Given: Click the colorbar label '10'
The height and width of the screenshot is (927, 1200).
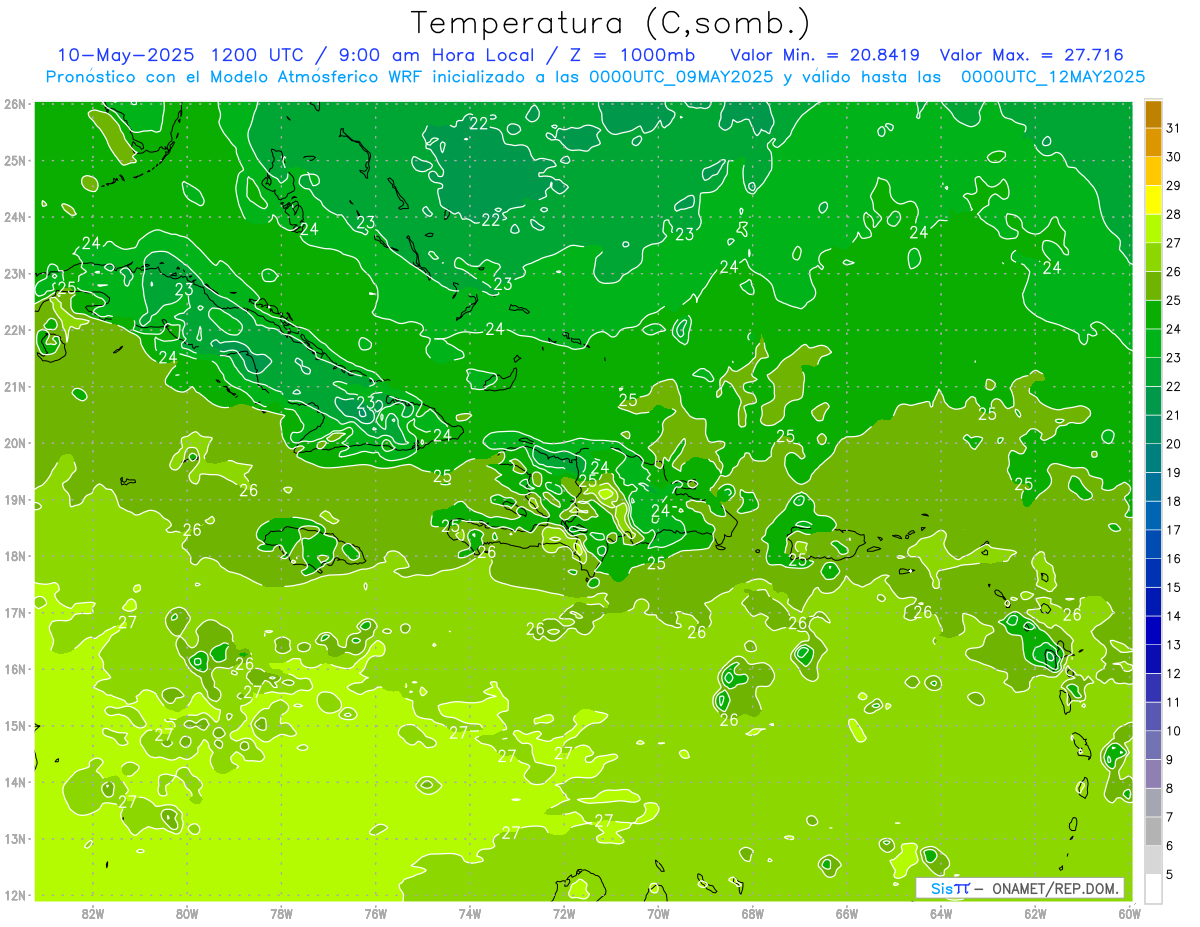Looking at the screenshot, I should click(x=1174, y=731).
